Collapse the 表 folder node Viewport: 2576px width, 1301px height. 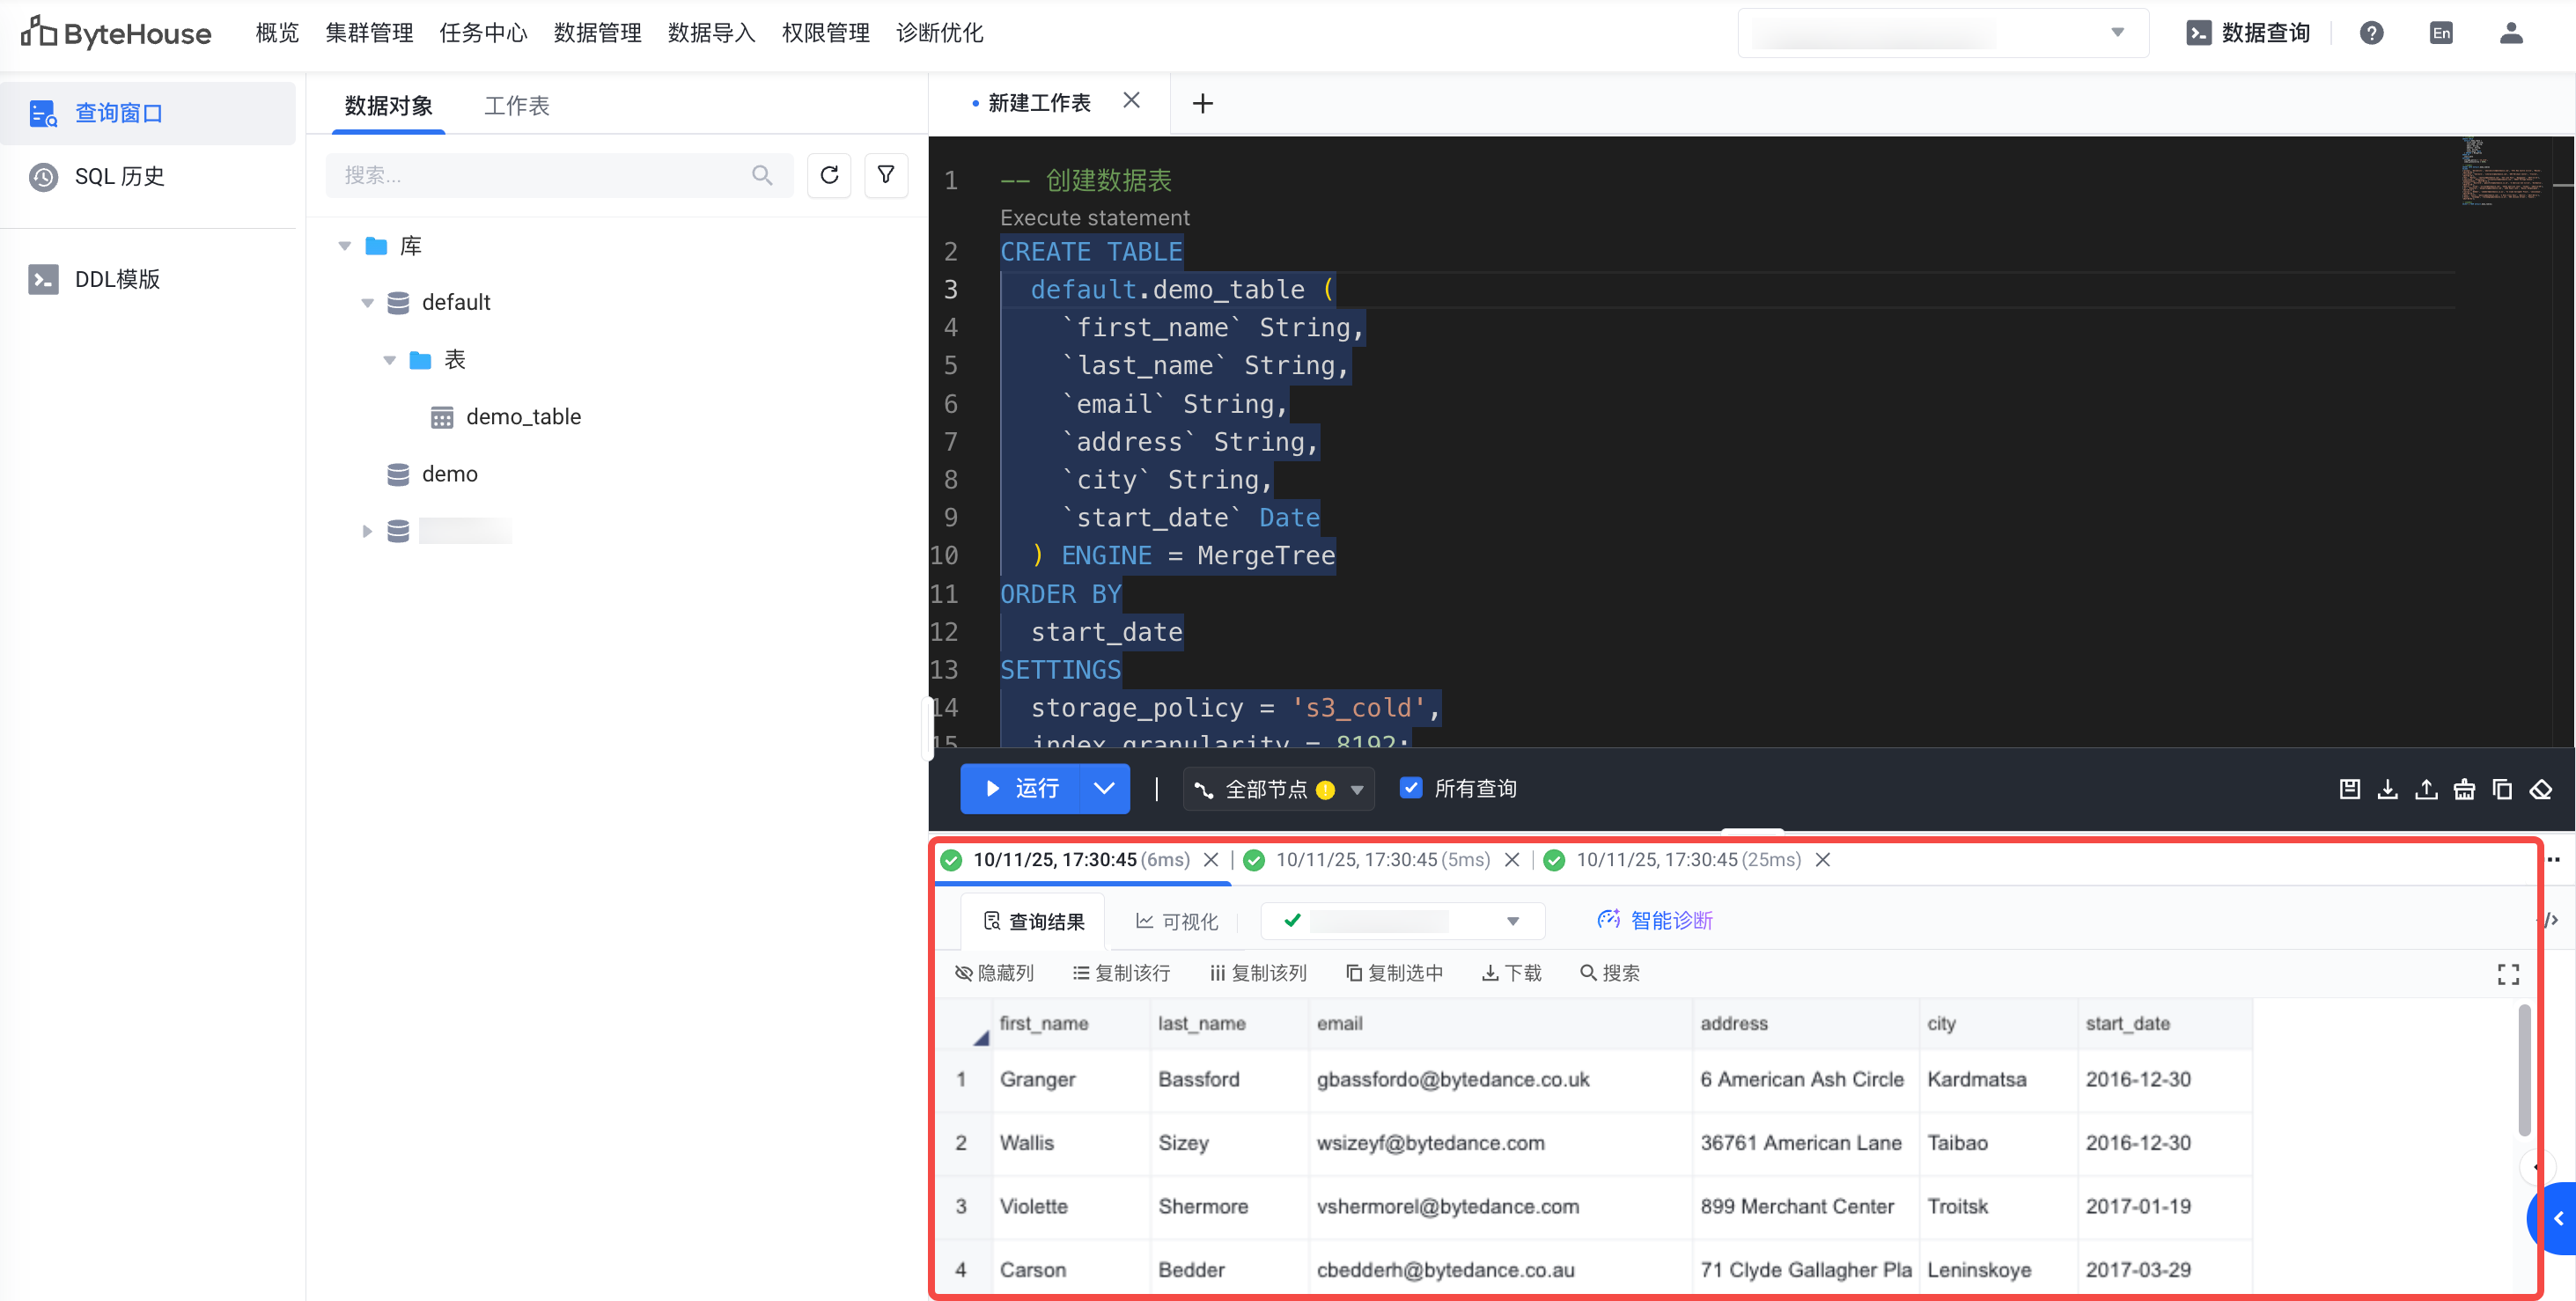point(390,360)
